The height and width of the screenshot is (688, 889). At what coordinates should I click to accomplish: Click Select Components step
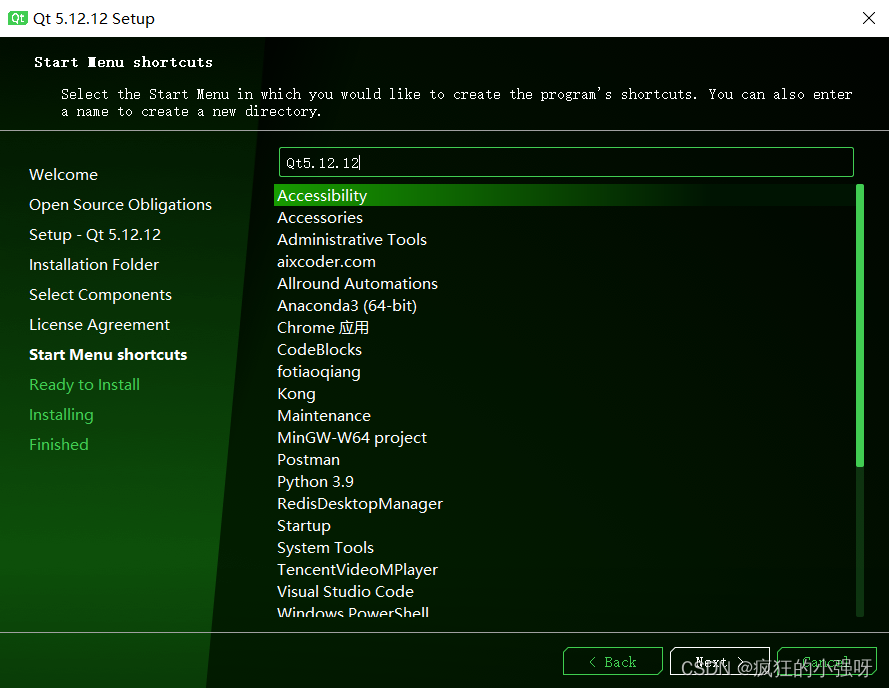pos(100,294)
